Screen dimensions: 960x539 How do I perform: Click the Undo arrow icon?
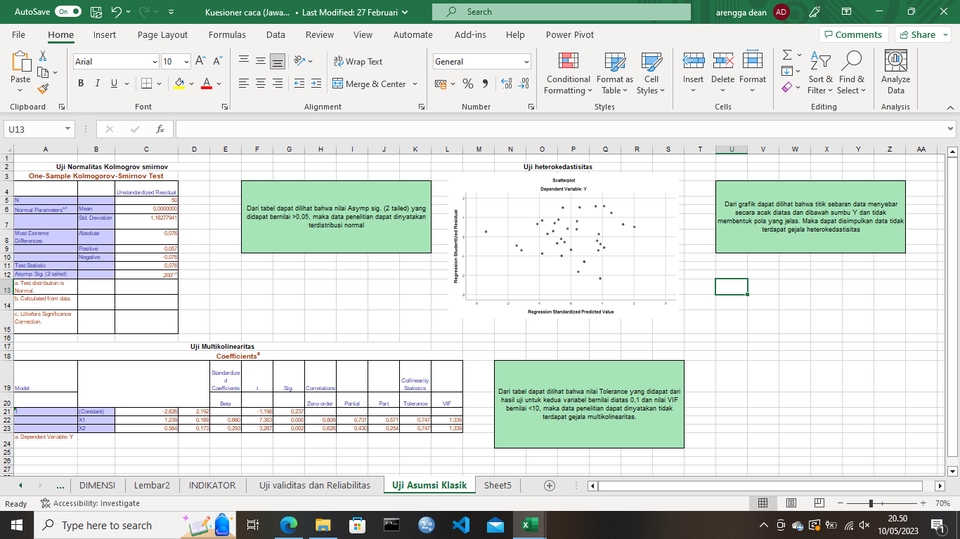[x=116, y=12]
